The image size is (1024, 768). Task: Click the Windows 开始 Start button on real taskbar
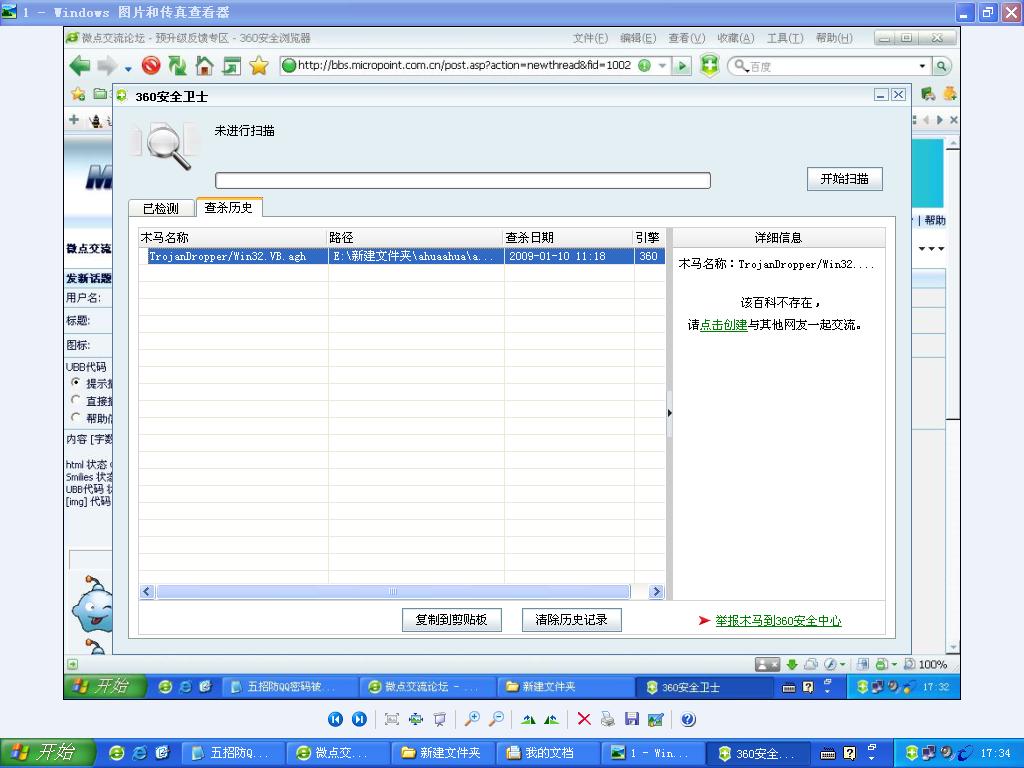(x=48, y=753)
